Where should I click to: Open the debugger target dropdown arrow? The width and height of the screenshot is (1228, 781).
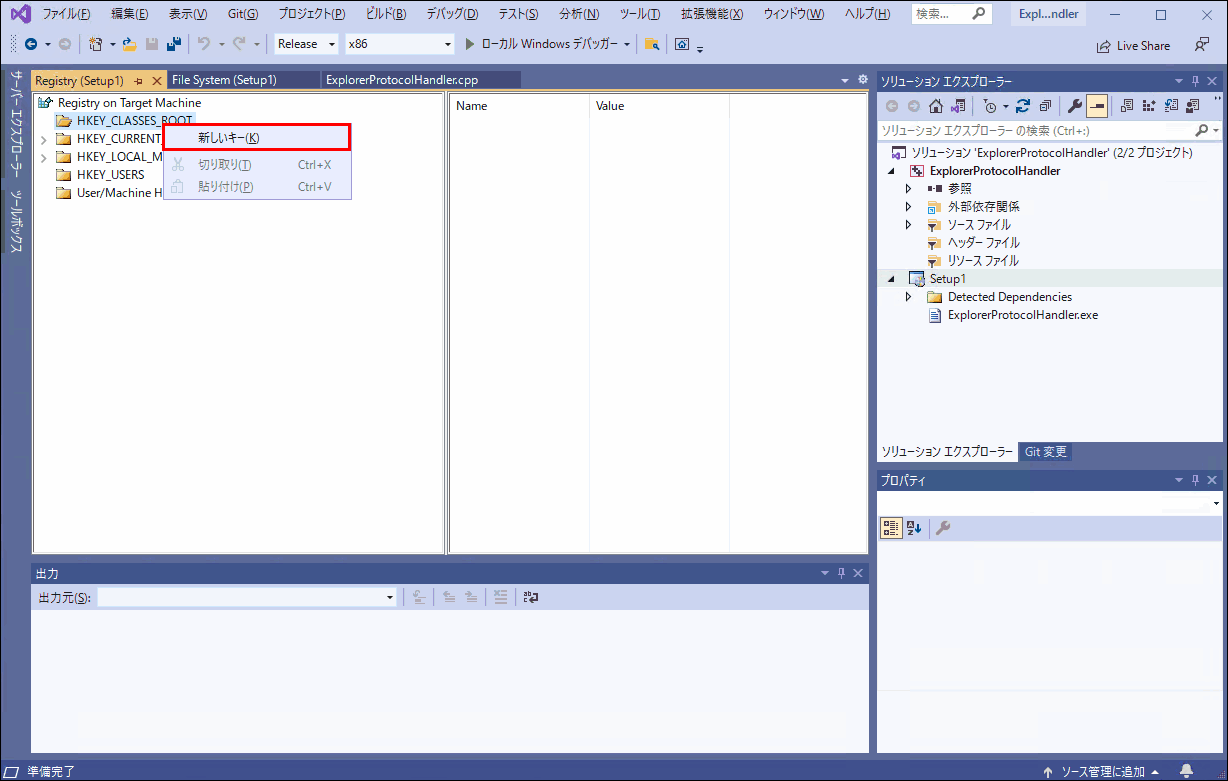[627, 44]
